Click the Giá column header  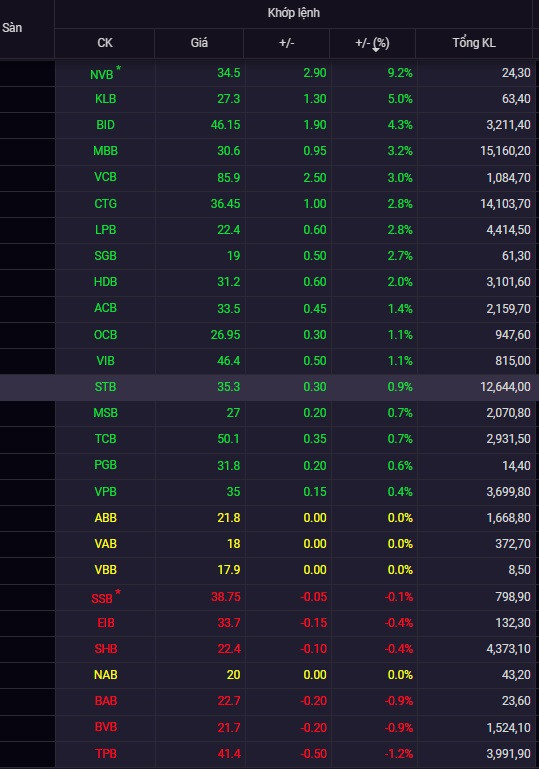(x=199, y=43)
